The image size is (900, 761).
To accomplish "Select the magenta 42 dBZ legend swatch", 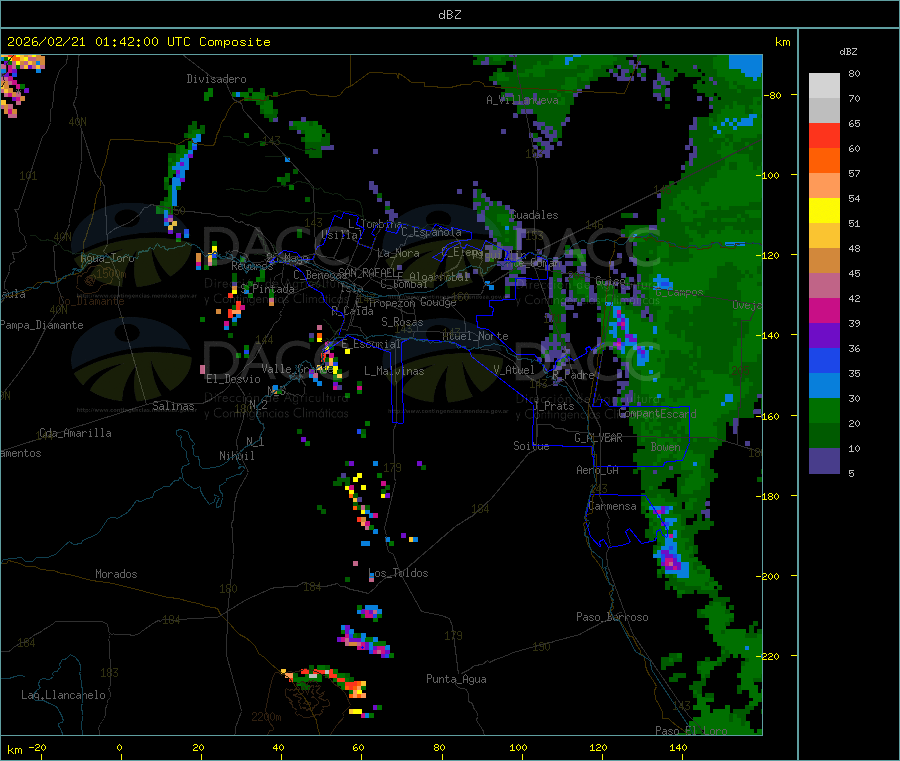I will click(x=824, y=310).
